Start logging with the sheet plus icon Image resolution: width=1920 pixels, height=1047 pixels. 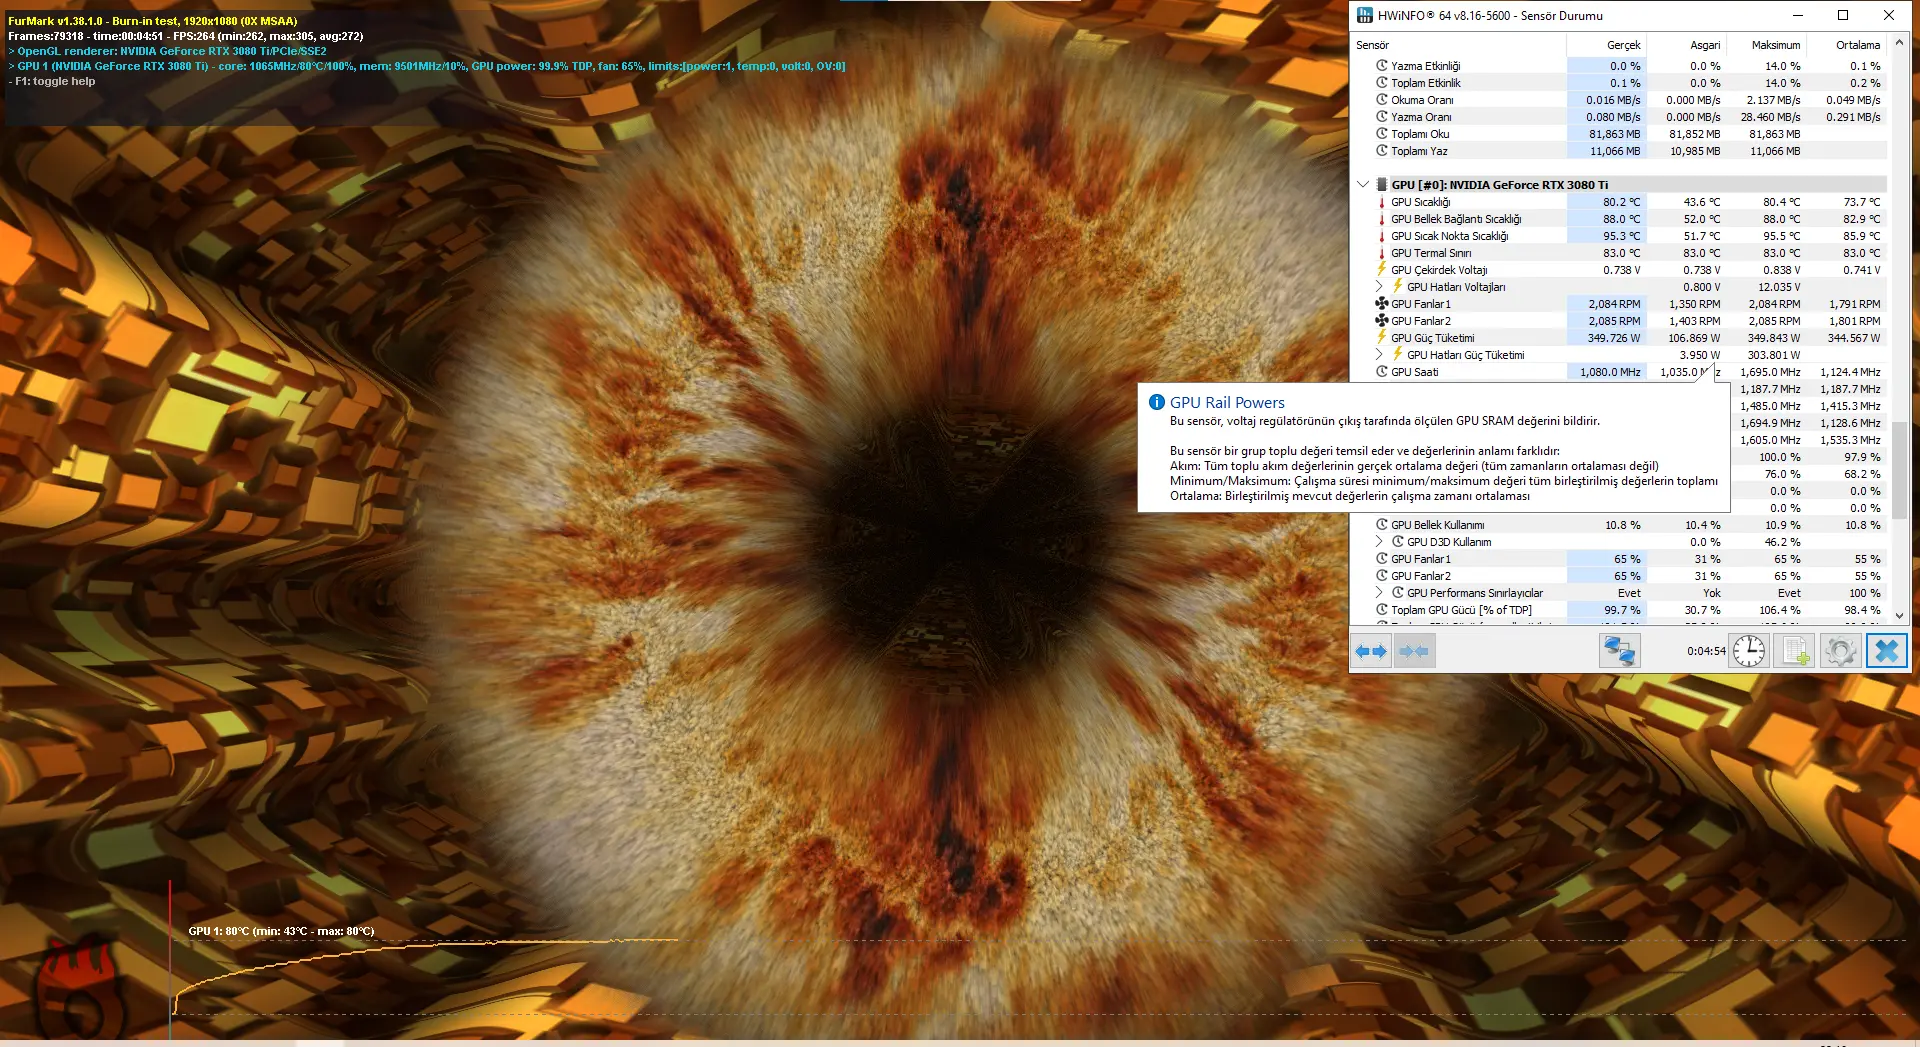pyautogui.click(x=1795, y=651)
